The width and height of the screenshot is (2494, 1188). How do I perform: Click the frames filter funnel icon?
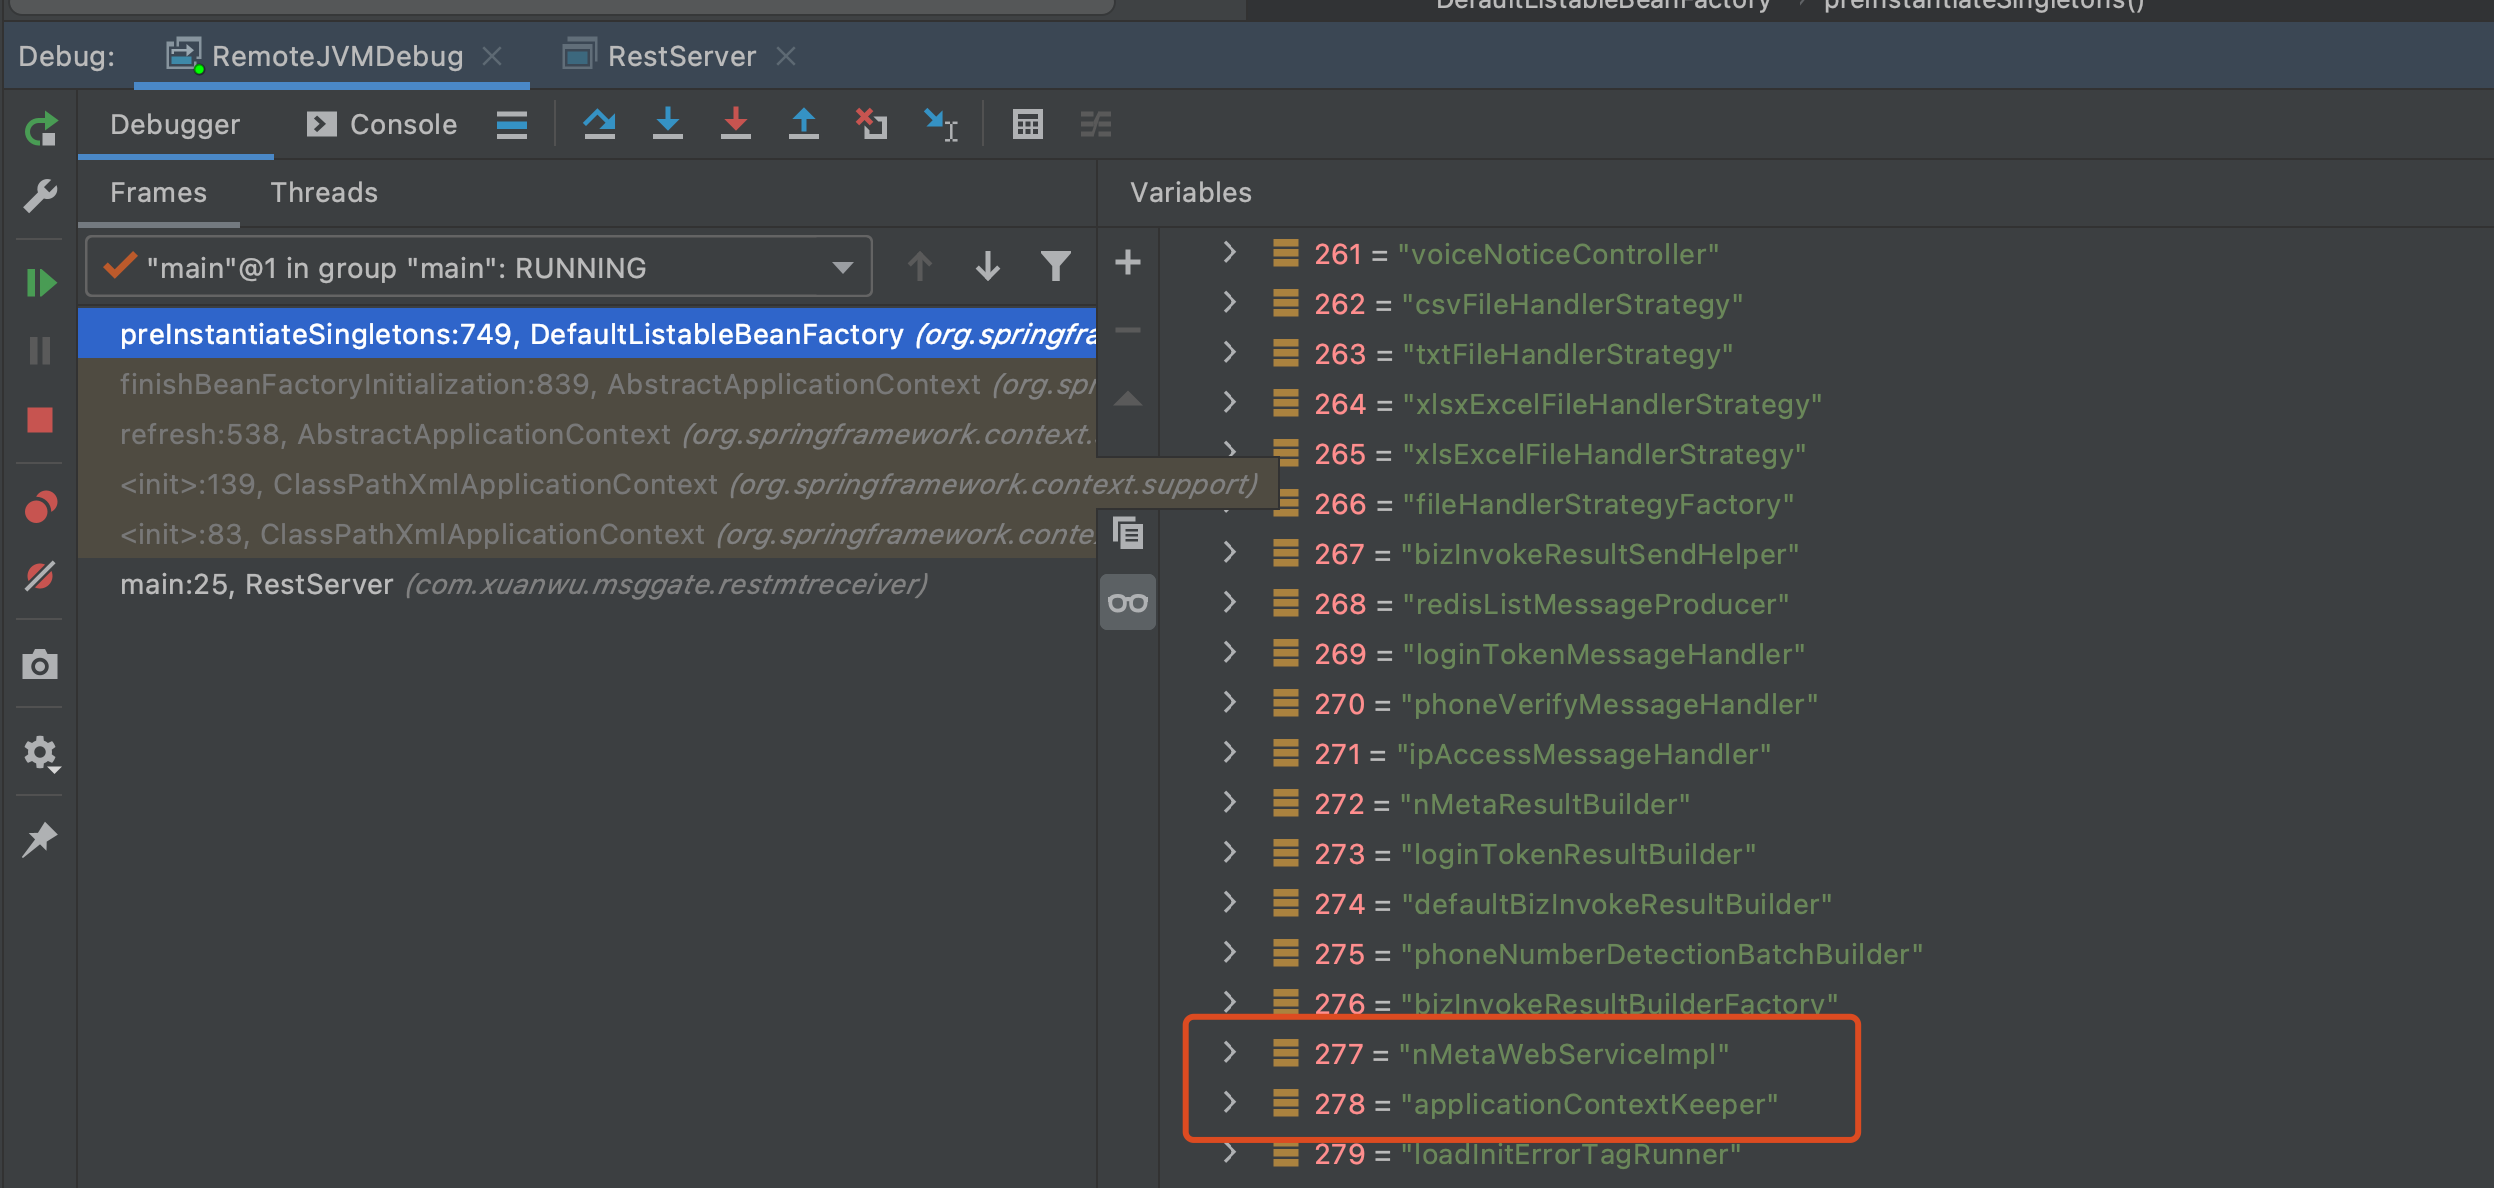coord(1056,267)
